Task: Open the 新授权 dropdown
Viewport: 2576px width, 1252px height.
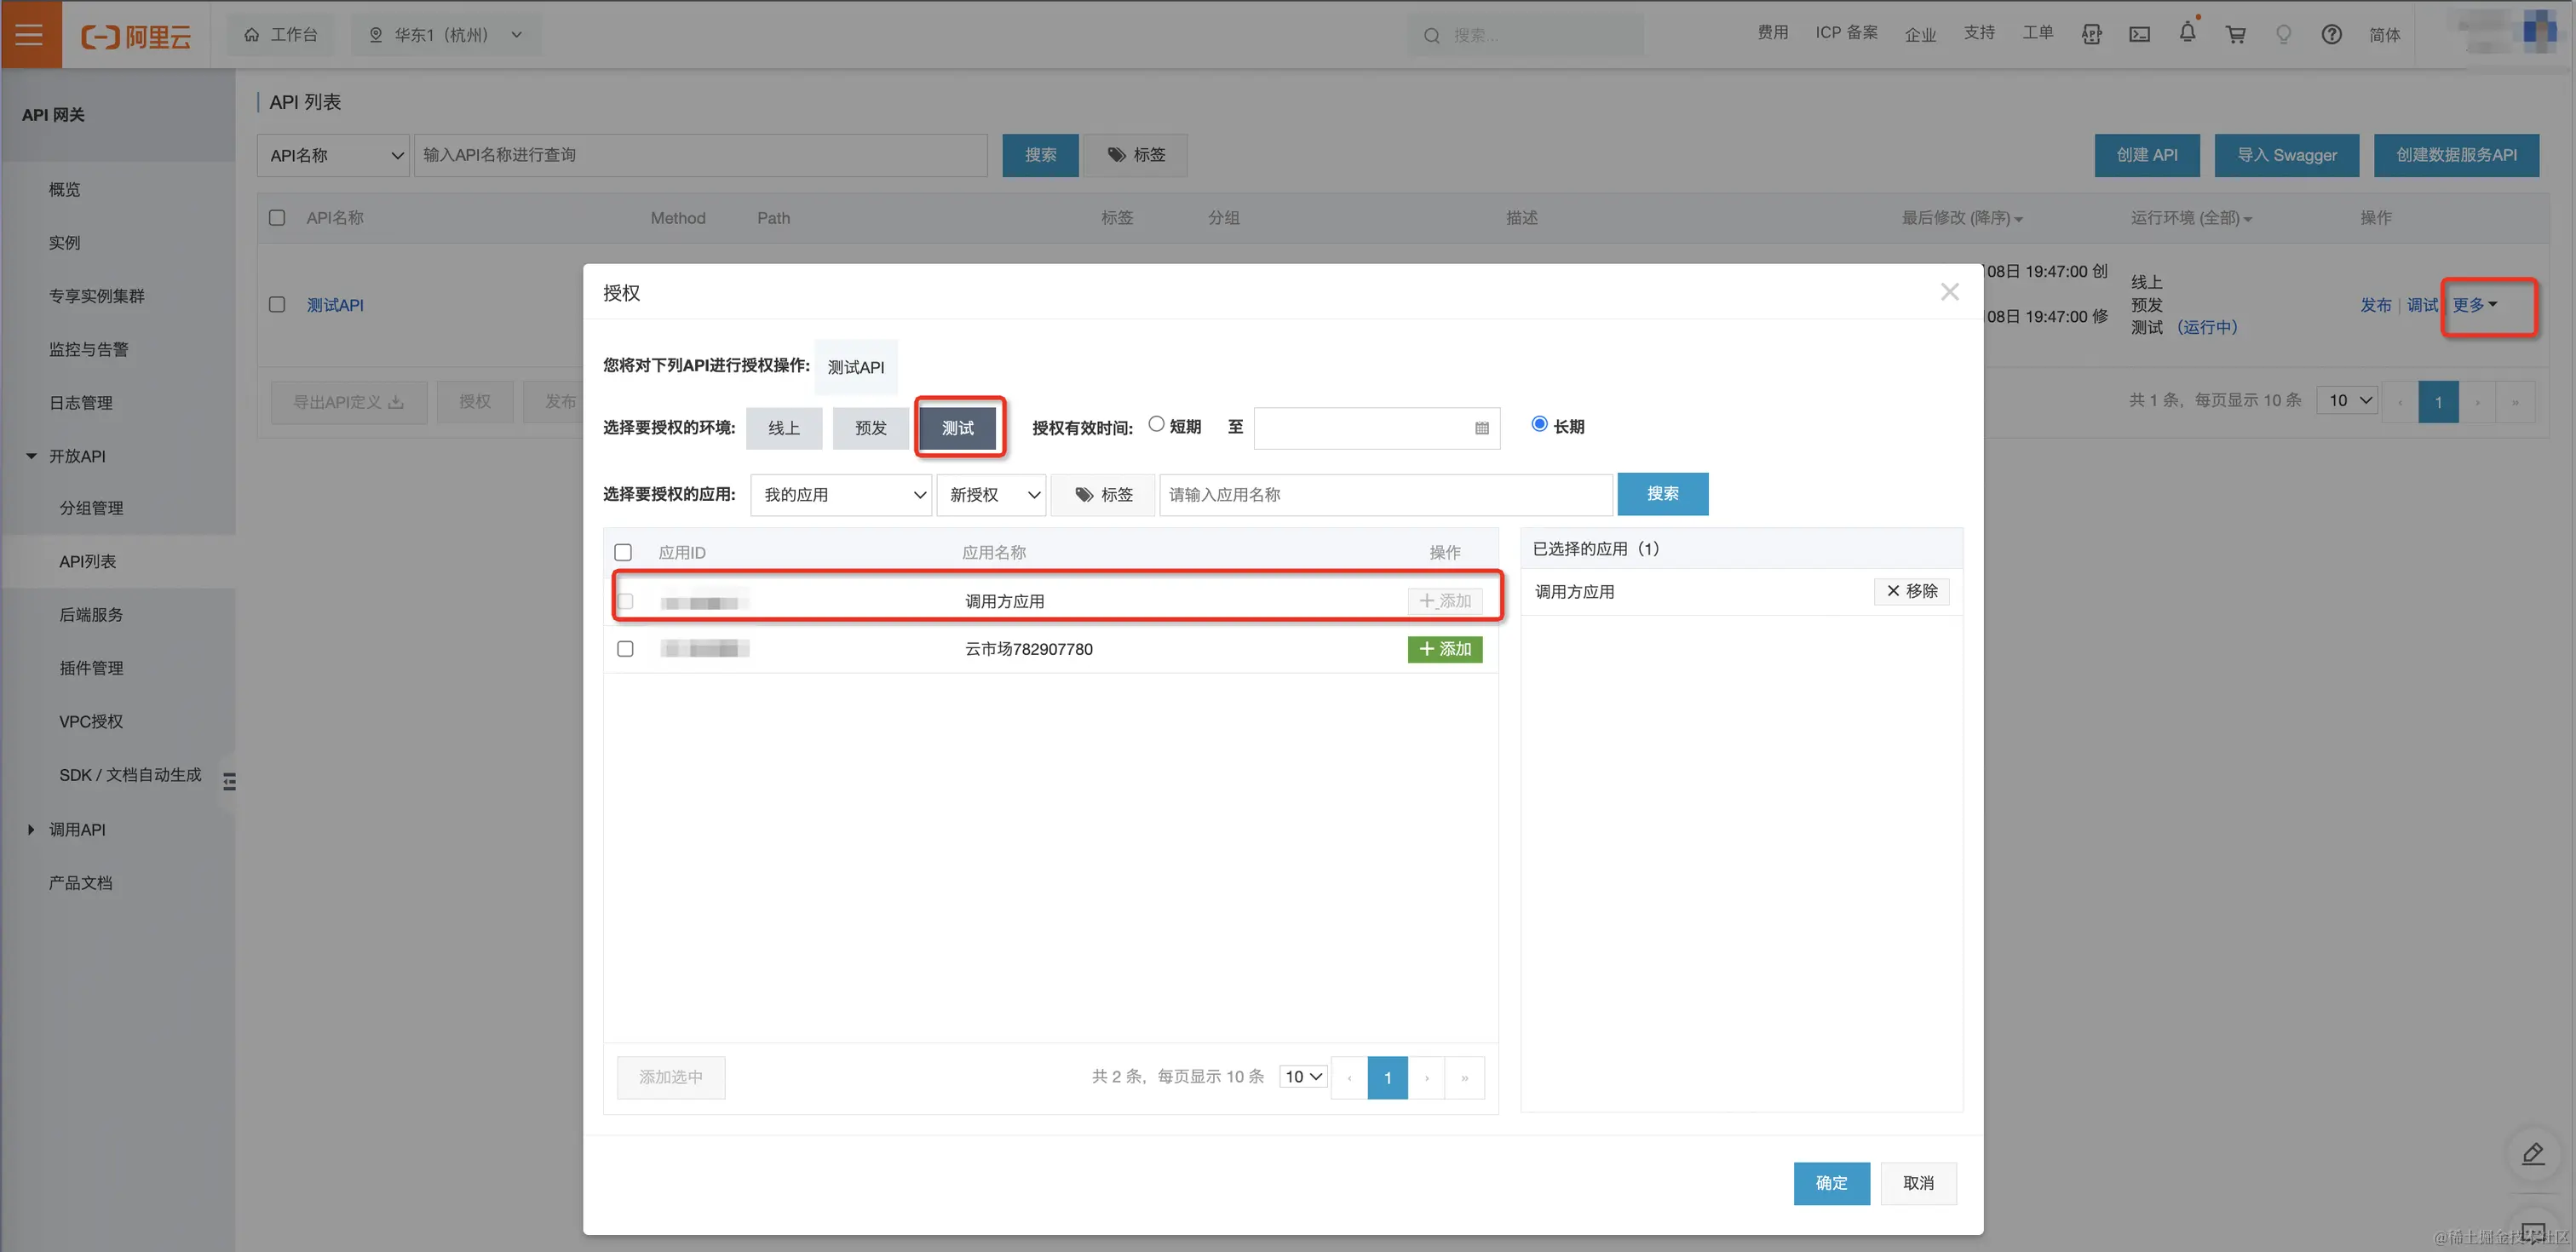Action: pos(991,494)
